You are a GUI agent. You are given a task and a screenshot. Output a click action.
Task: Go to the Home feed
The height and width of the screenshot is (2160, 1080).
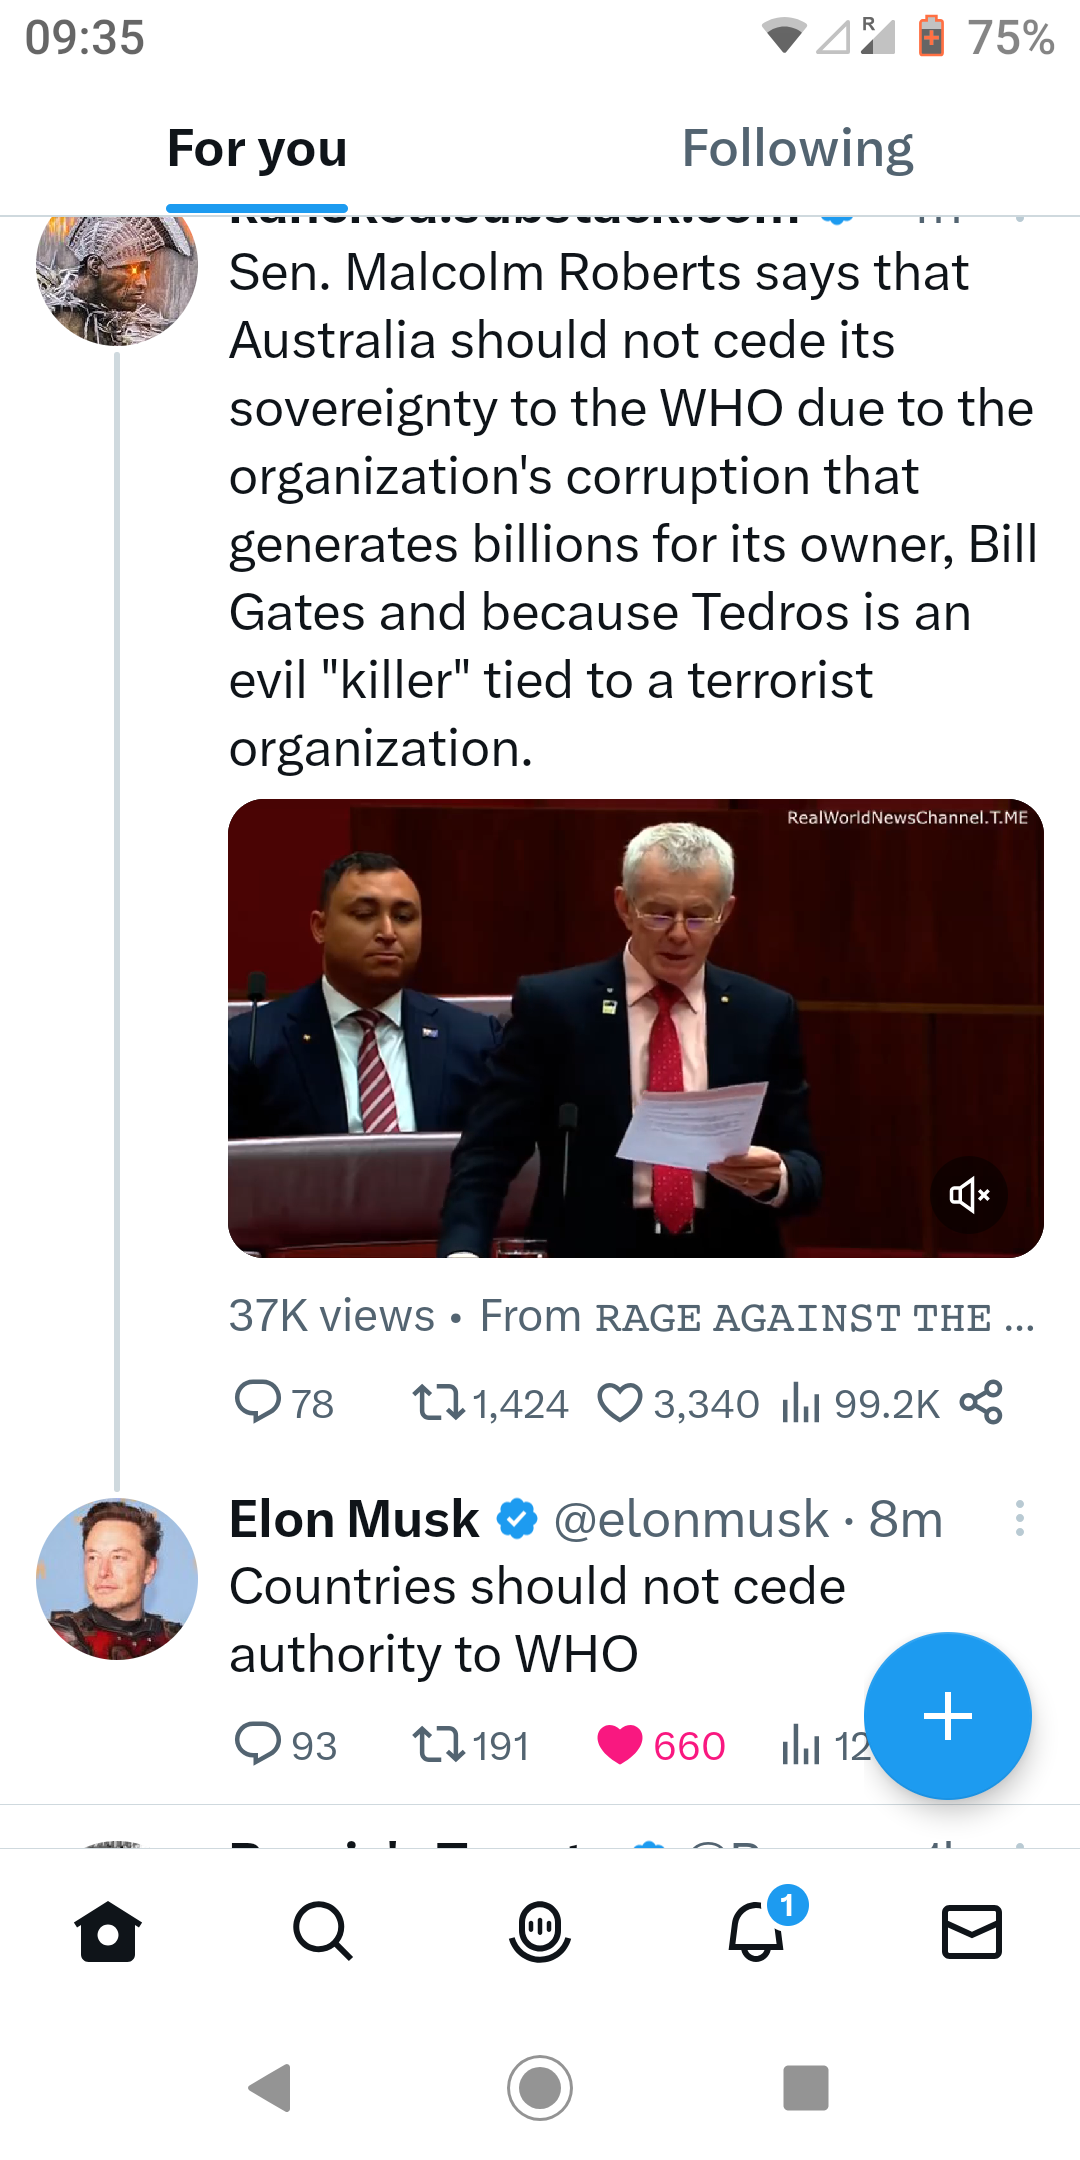(108, 1931)
